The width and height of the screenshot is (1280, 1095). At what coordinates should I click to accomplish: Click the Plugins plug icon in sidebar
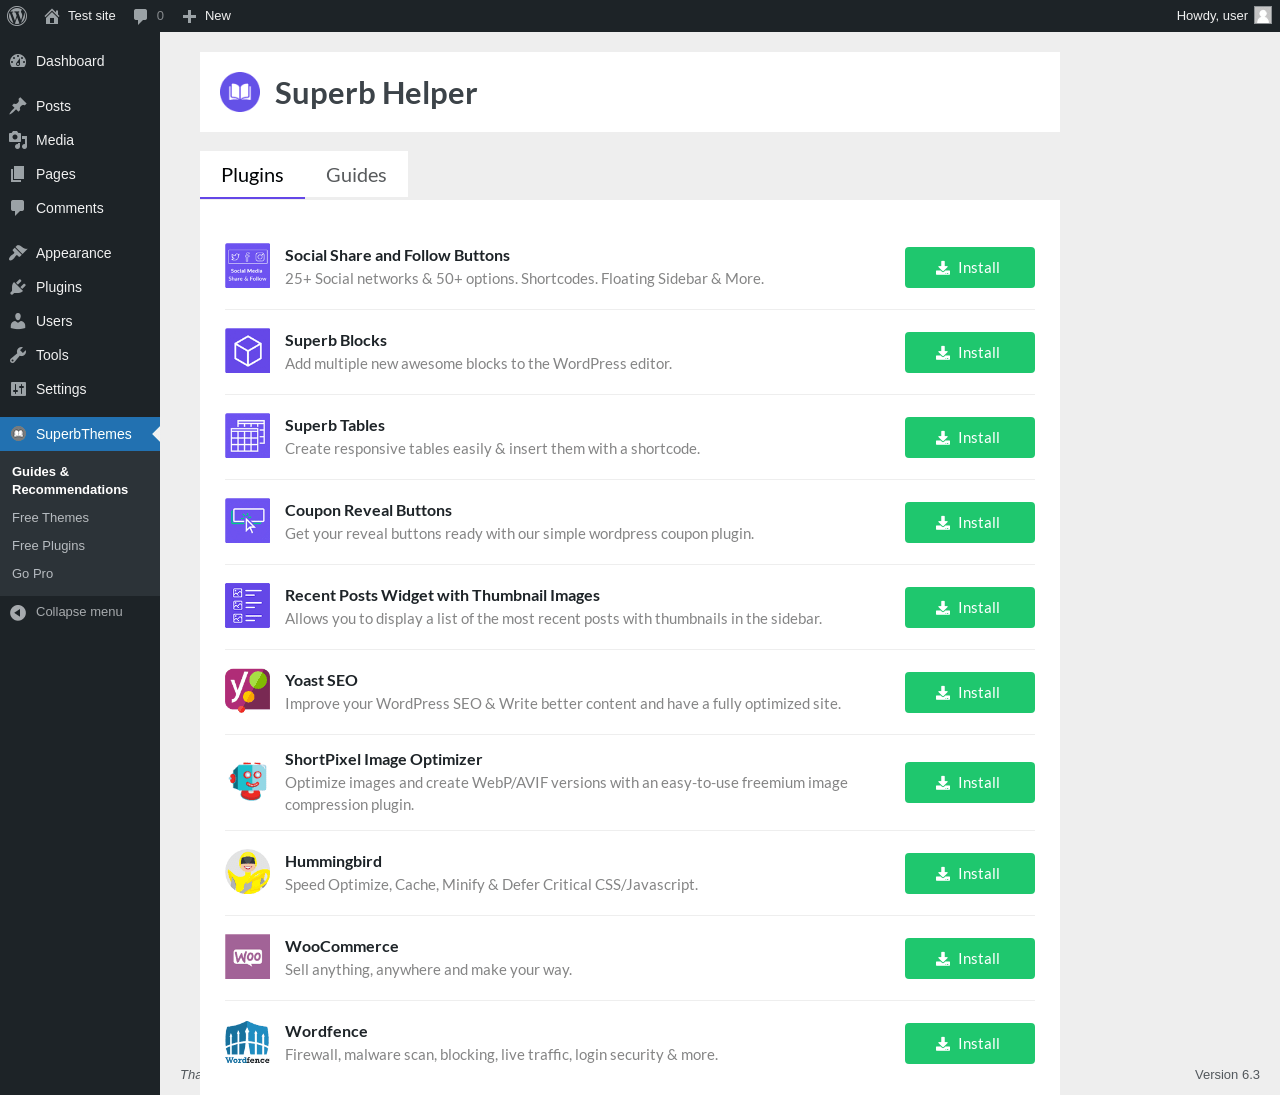18,287
